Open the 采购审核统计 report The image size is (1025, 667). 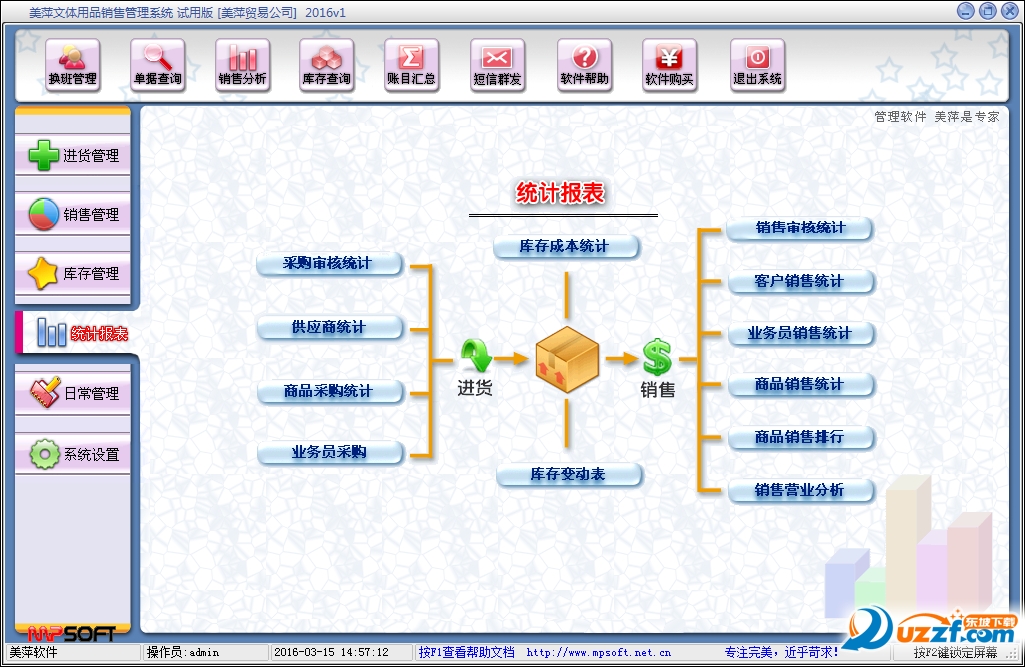pos(329,264)
